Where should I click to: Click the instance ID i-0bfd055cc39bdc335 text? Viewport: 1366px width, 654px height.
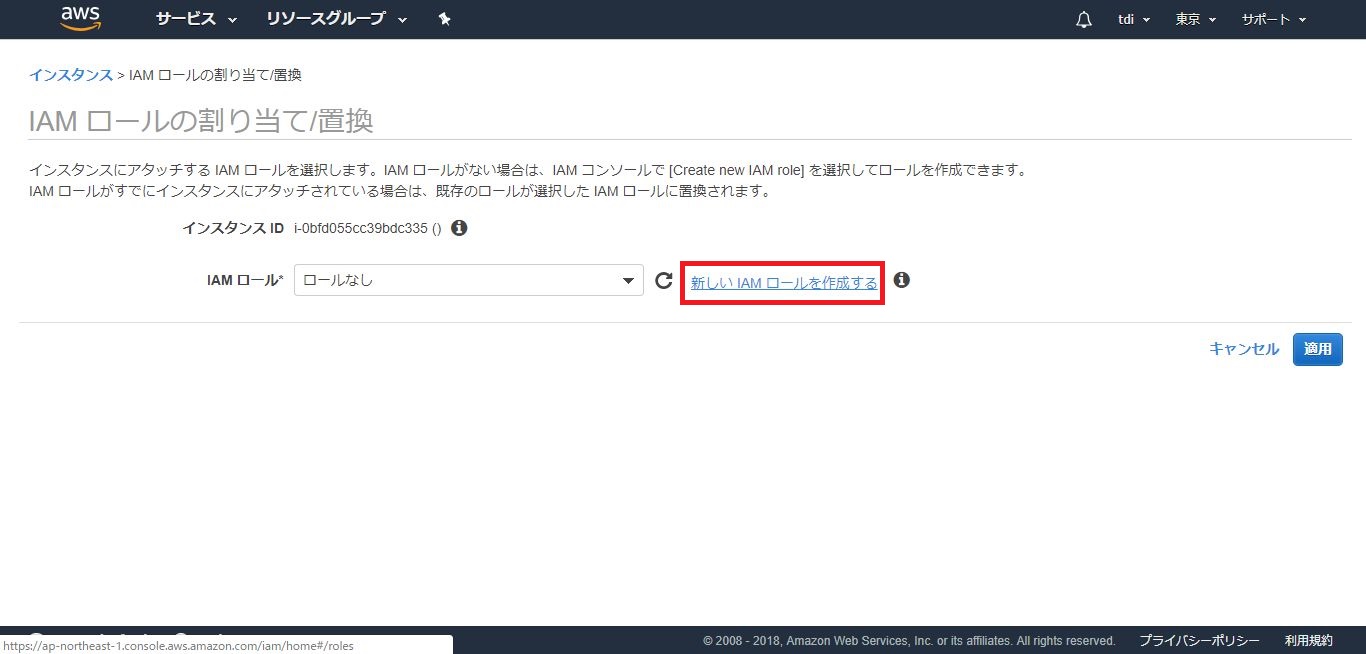click(361, 228)
